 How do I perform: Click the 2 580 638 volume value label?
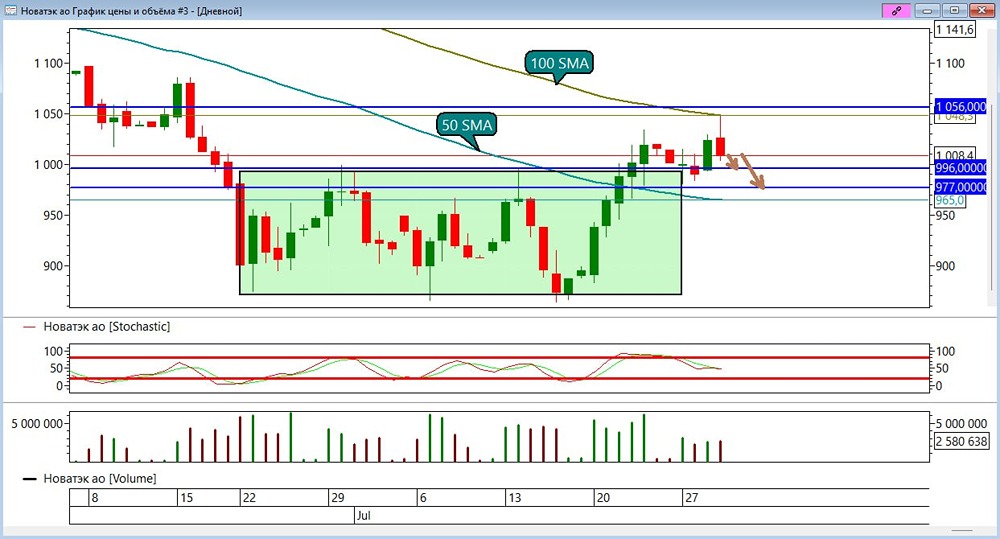click(x=962, y=441)
